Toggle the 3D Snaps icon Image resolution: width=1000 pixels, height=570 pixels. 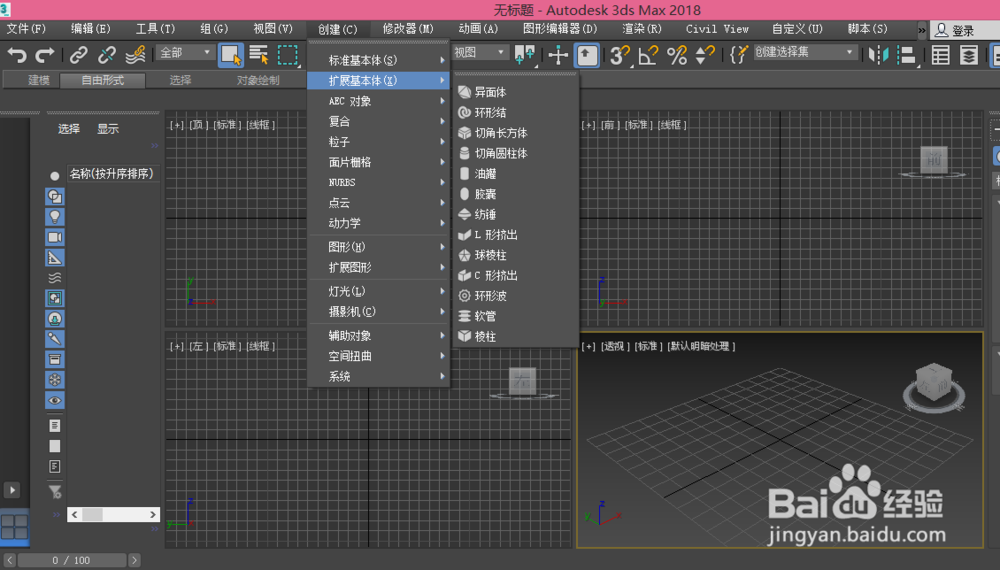point(619,55)
